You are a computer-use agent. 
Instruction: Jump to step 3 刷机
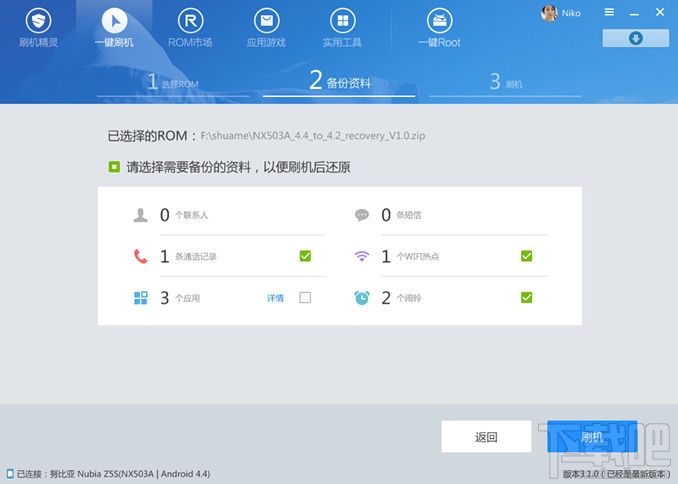(506, 82)
